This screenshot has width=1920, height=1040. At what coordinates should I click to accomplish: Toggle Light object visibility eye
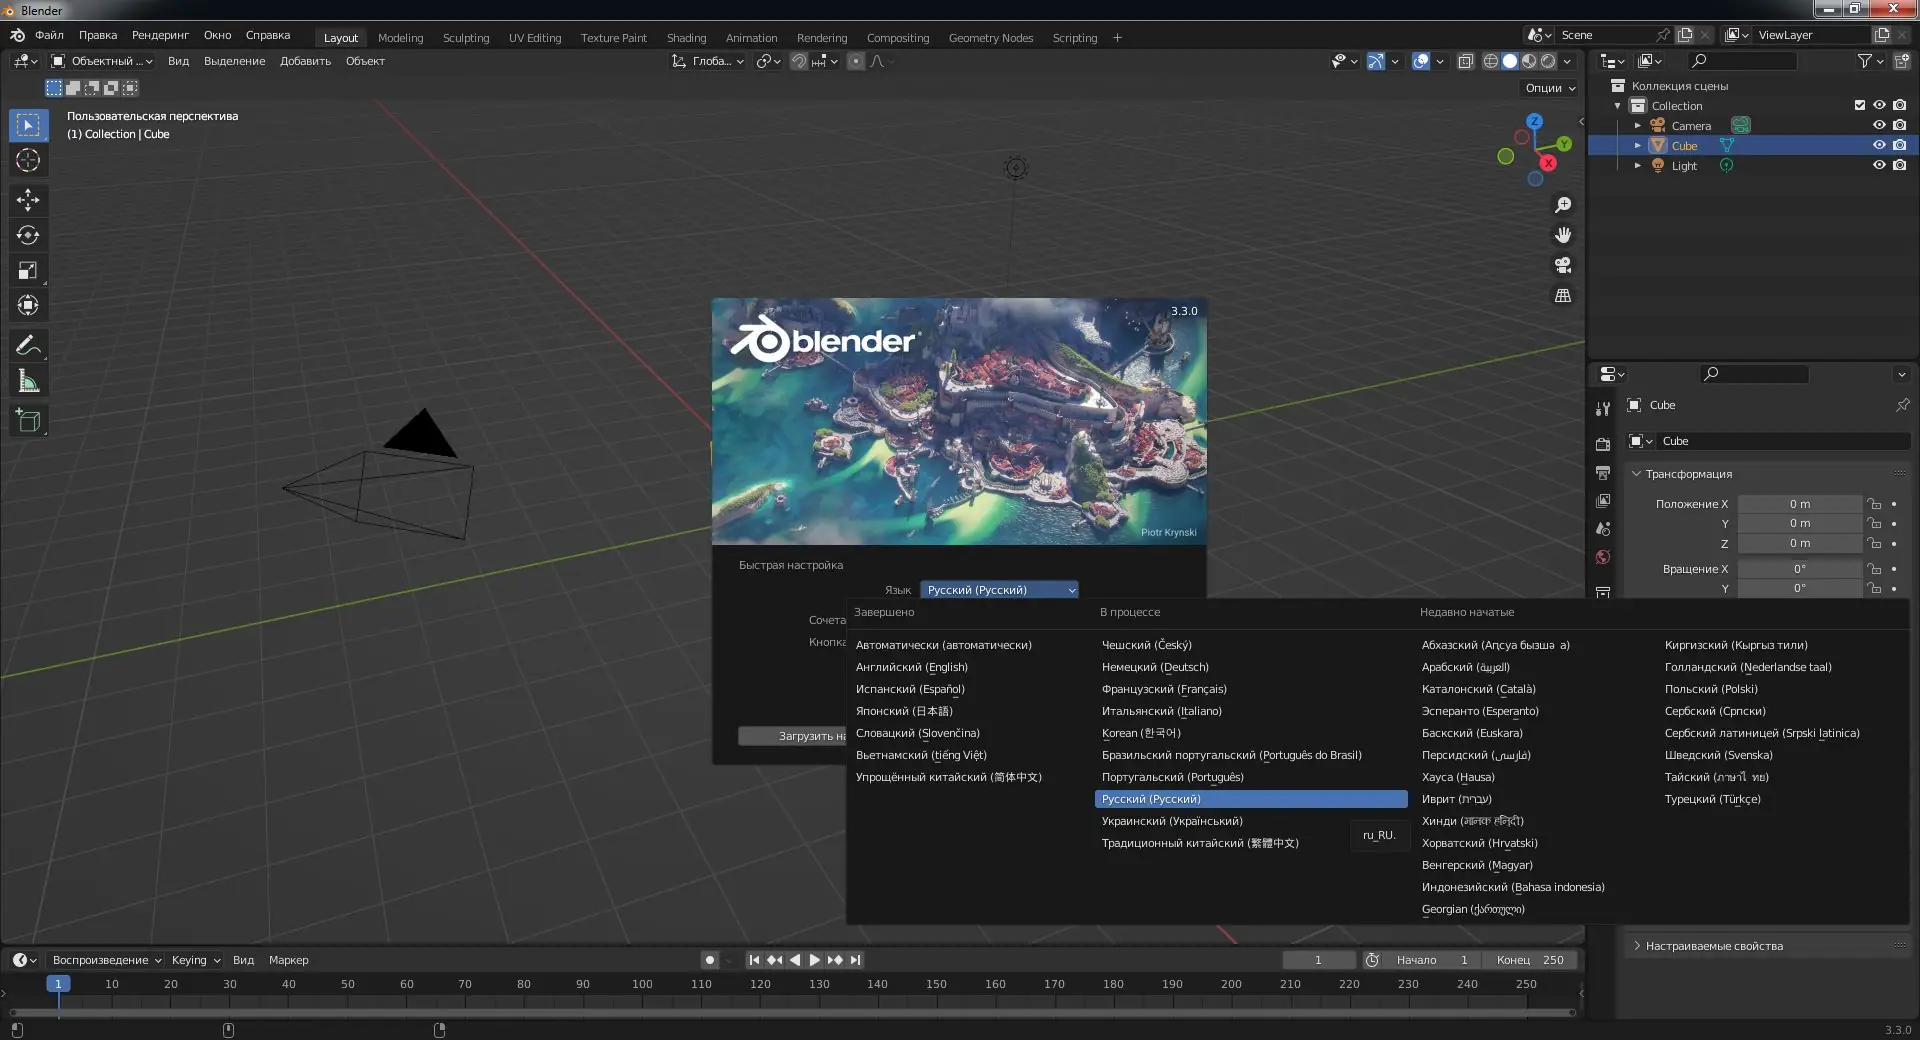pyautogui.click(x=1879, y=165)
